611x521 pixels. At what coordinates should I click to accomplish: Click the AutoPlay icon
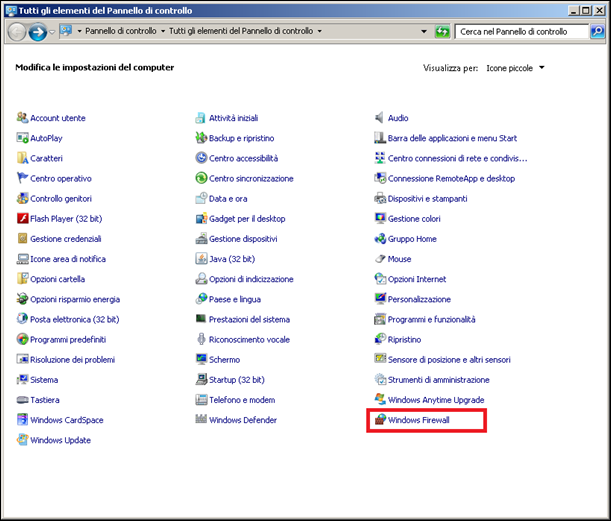[22, 138]
